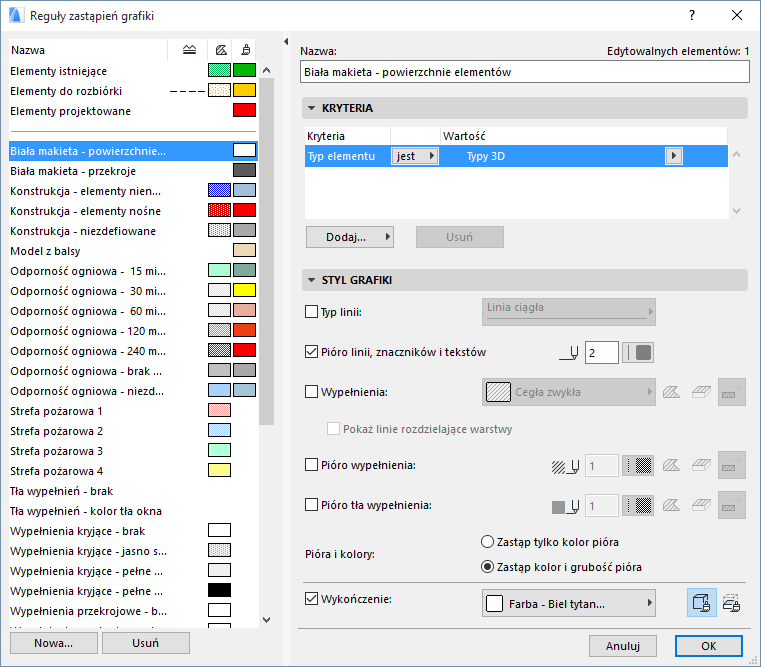Select rule Odporność ogniowa - 30 mi...
Viewport: 761px width, 667px height.
click(133, 291)
